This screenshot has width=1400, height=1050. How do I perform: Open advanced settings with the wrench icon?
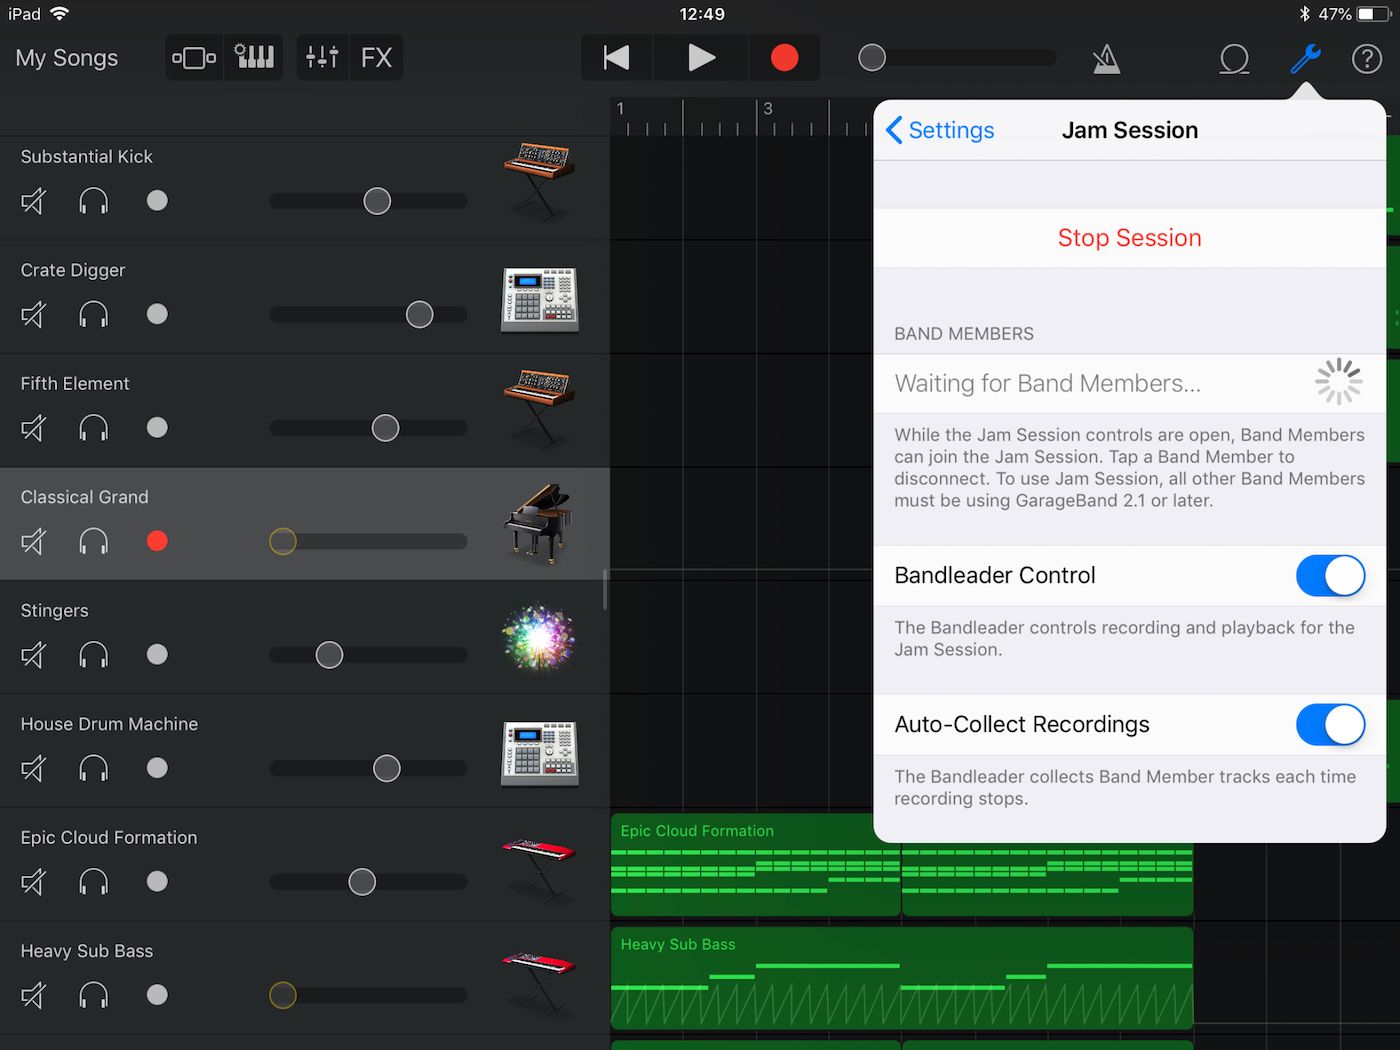tap(1306, 59)
